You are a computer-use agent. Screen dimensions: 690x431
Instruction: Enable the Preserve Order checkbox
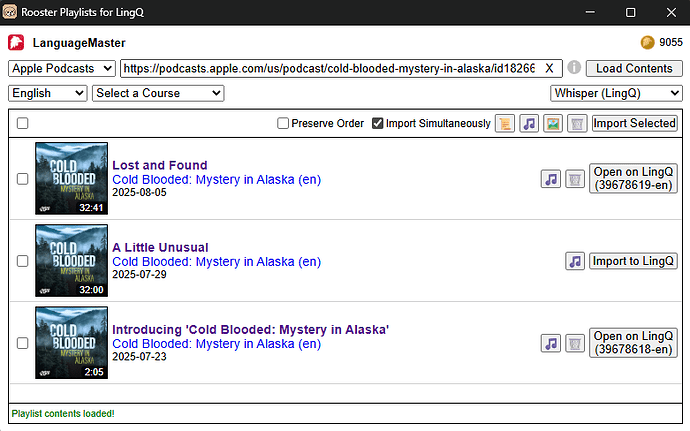pyautogui.click(x=283, y=123)
